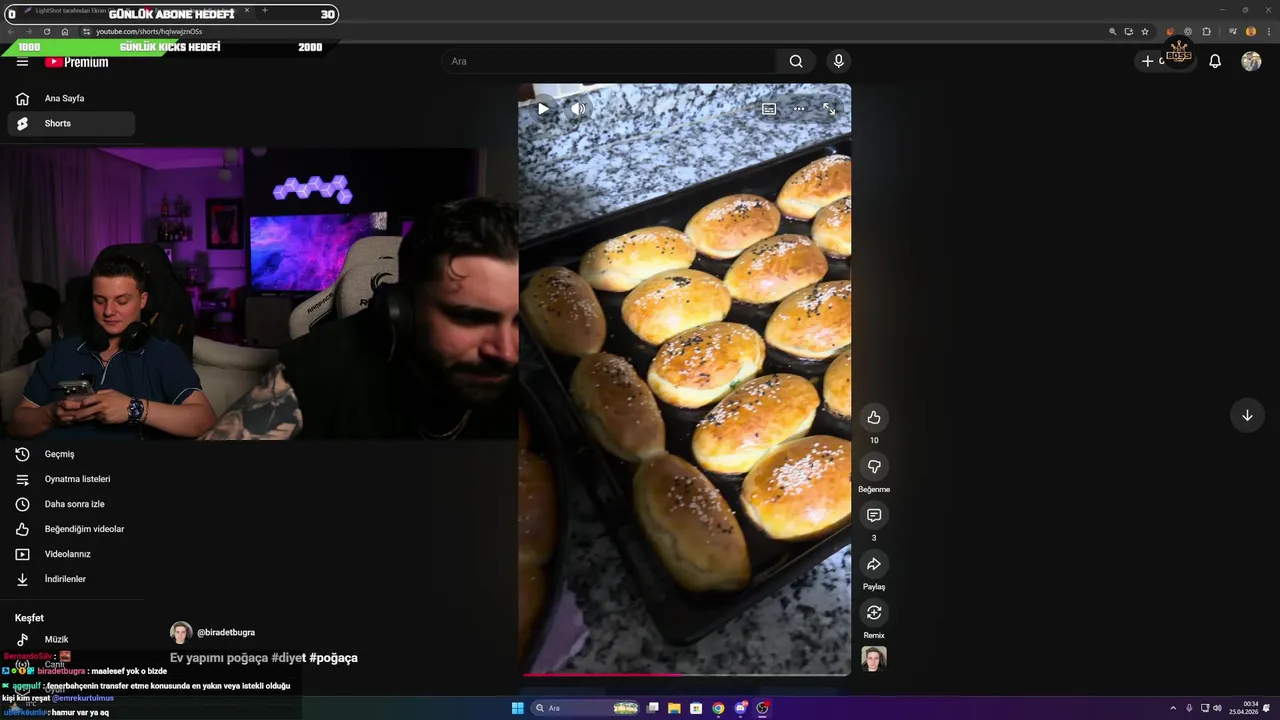Image resolution: width=1280 pixels, height=720 pixels.
Task: Select Shorts in the sidebar
Action: (x=71, y=123)
